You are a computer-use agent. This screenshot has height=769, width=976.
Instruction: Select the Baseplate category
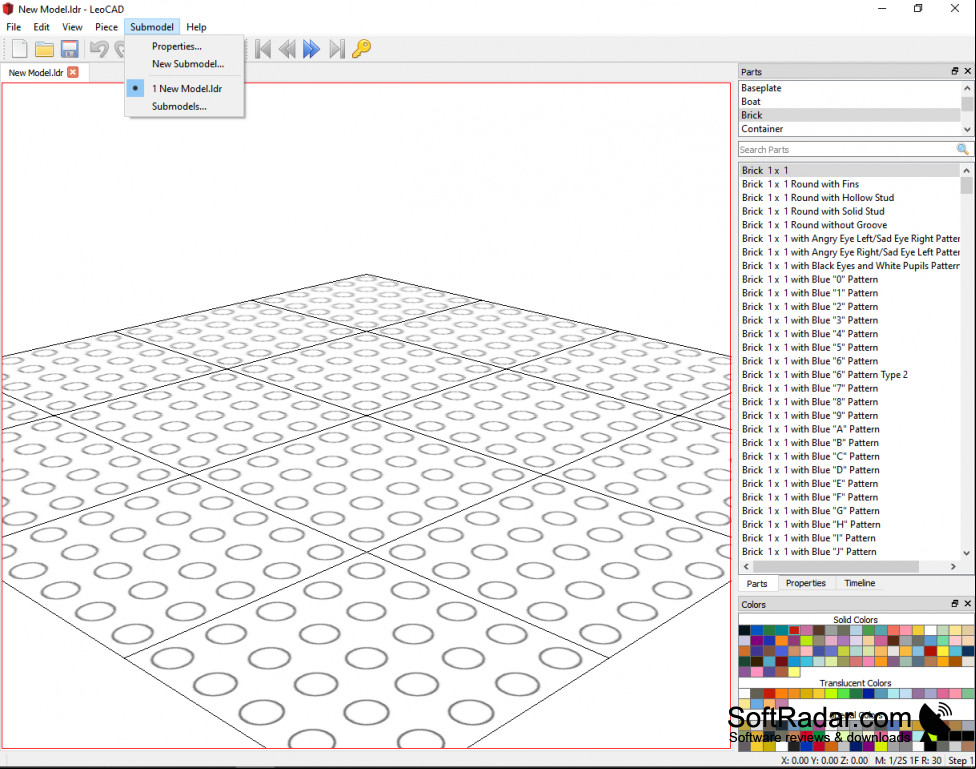(850, 88)
